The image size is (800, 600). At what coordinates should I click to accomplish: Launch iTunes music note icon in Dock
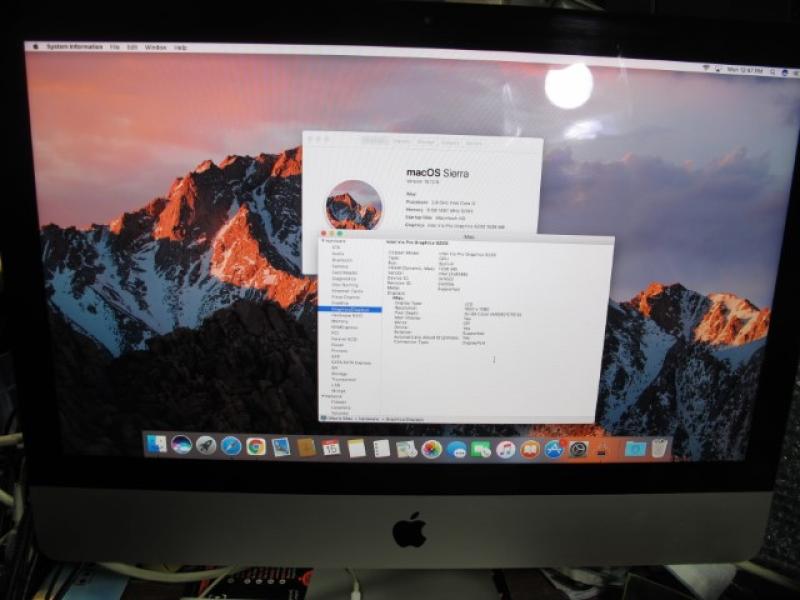pos(505,449)
